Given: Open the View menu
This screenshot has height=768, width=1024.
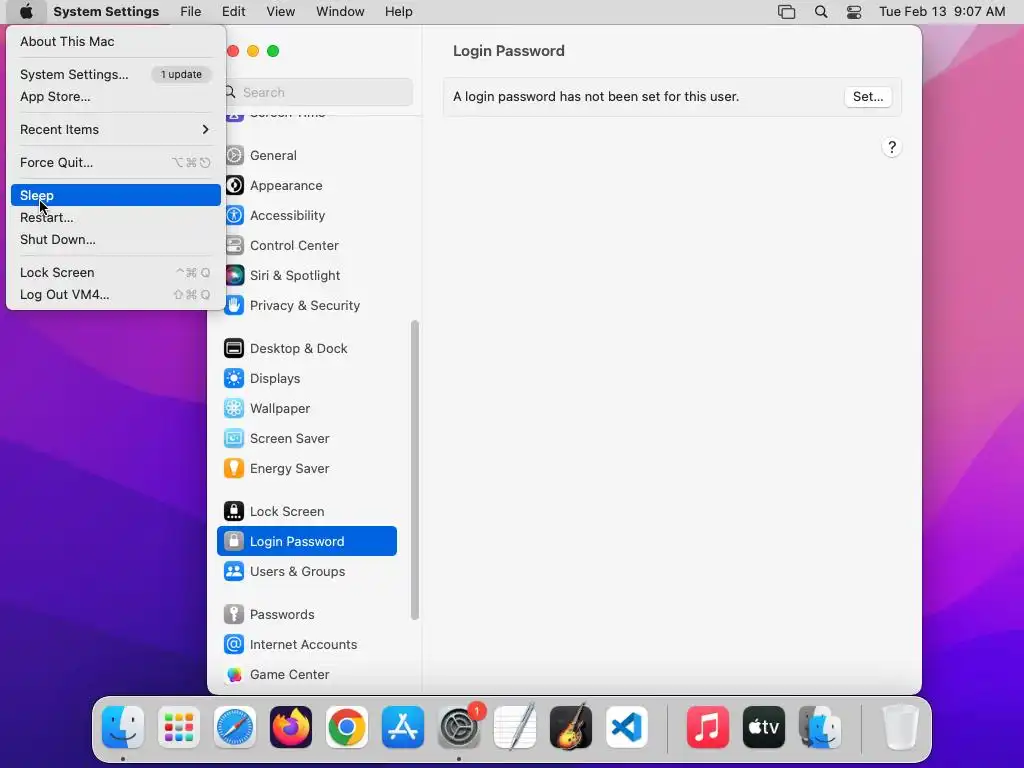Looking at the screenshot, I should click(281, 12).
